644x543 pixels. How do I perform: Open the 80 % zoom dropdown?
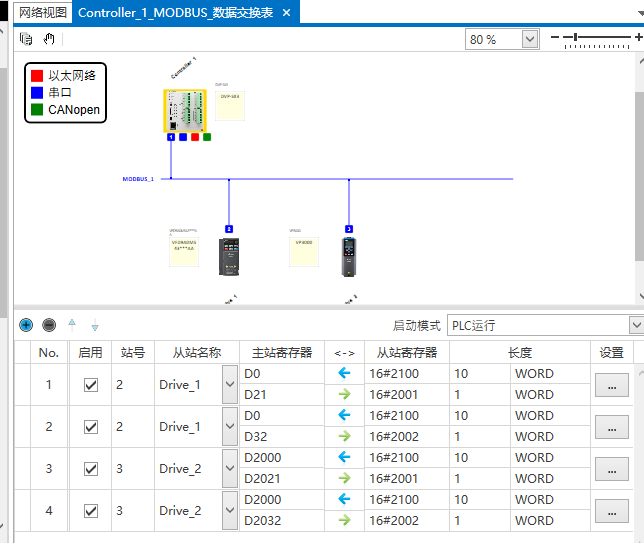pos(530,39)
